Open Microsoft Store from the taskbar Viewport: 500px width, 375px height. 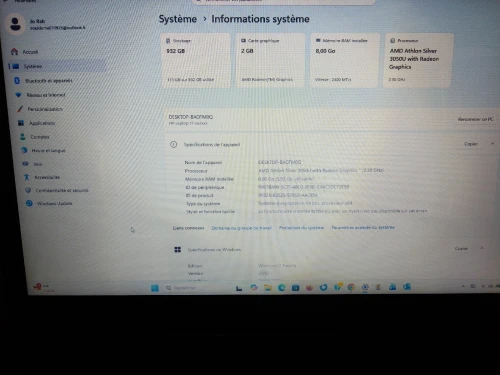(x=296, y=287)
